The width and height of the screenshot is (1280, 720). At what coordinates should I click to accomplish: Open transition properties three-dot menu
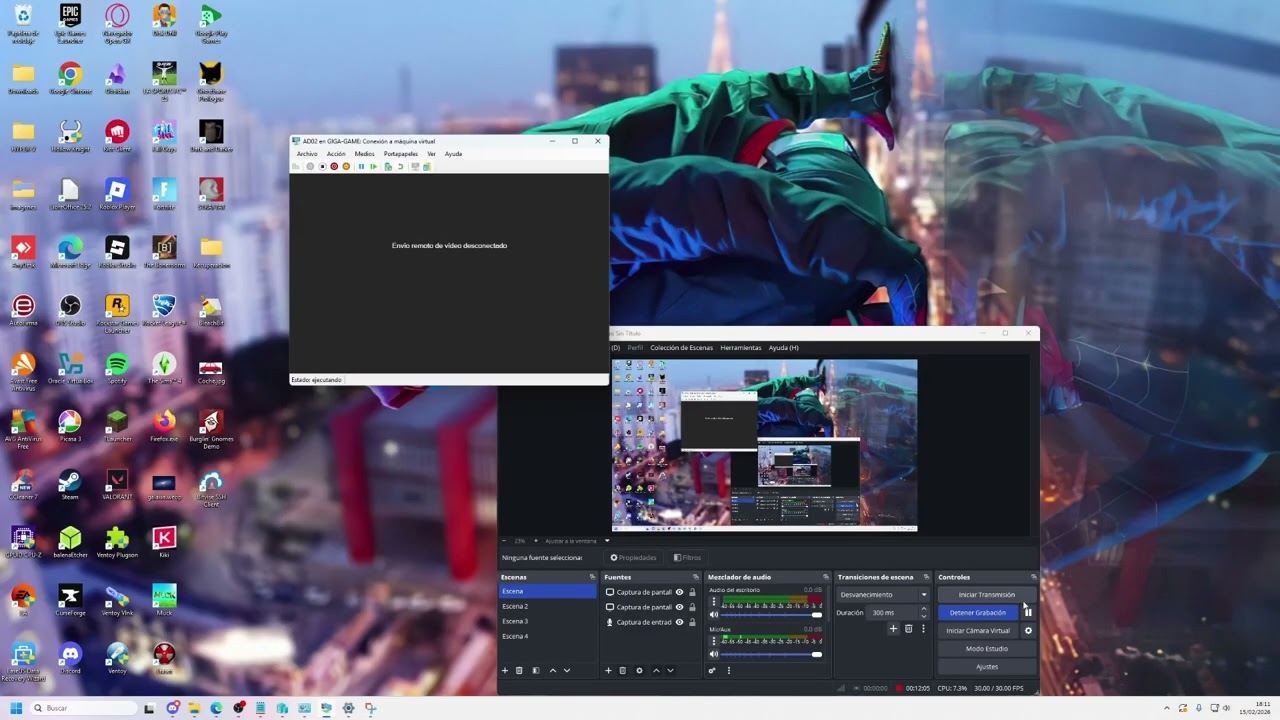coord(923,629)
